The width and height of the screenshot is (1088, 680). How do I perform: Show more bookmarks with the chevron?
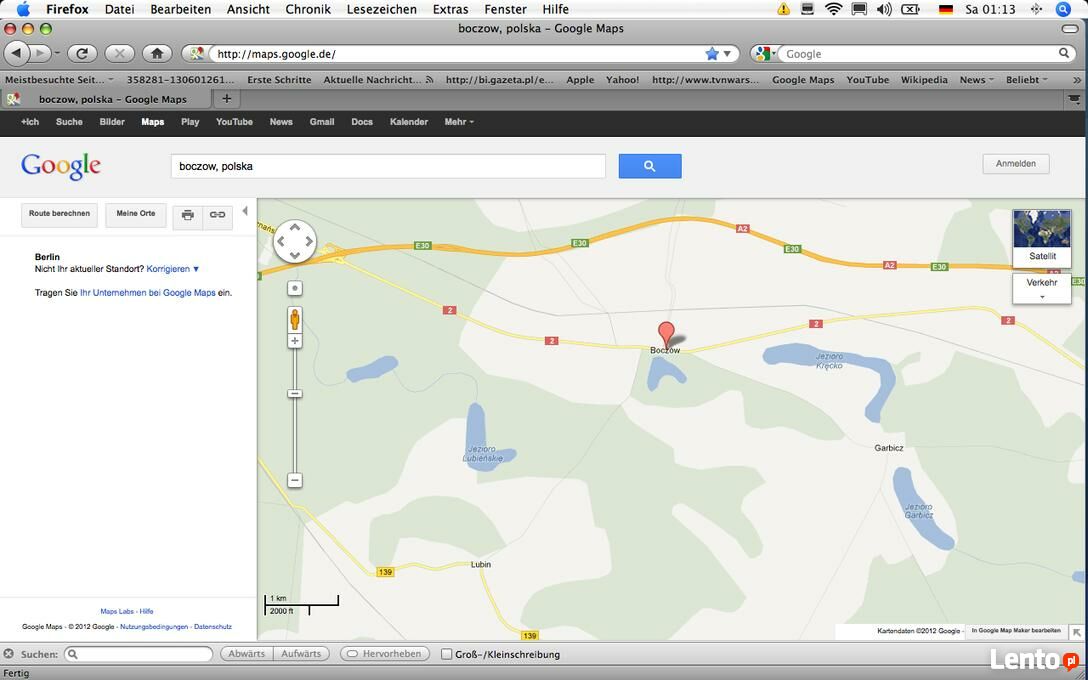pos(1077,80)
